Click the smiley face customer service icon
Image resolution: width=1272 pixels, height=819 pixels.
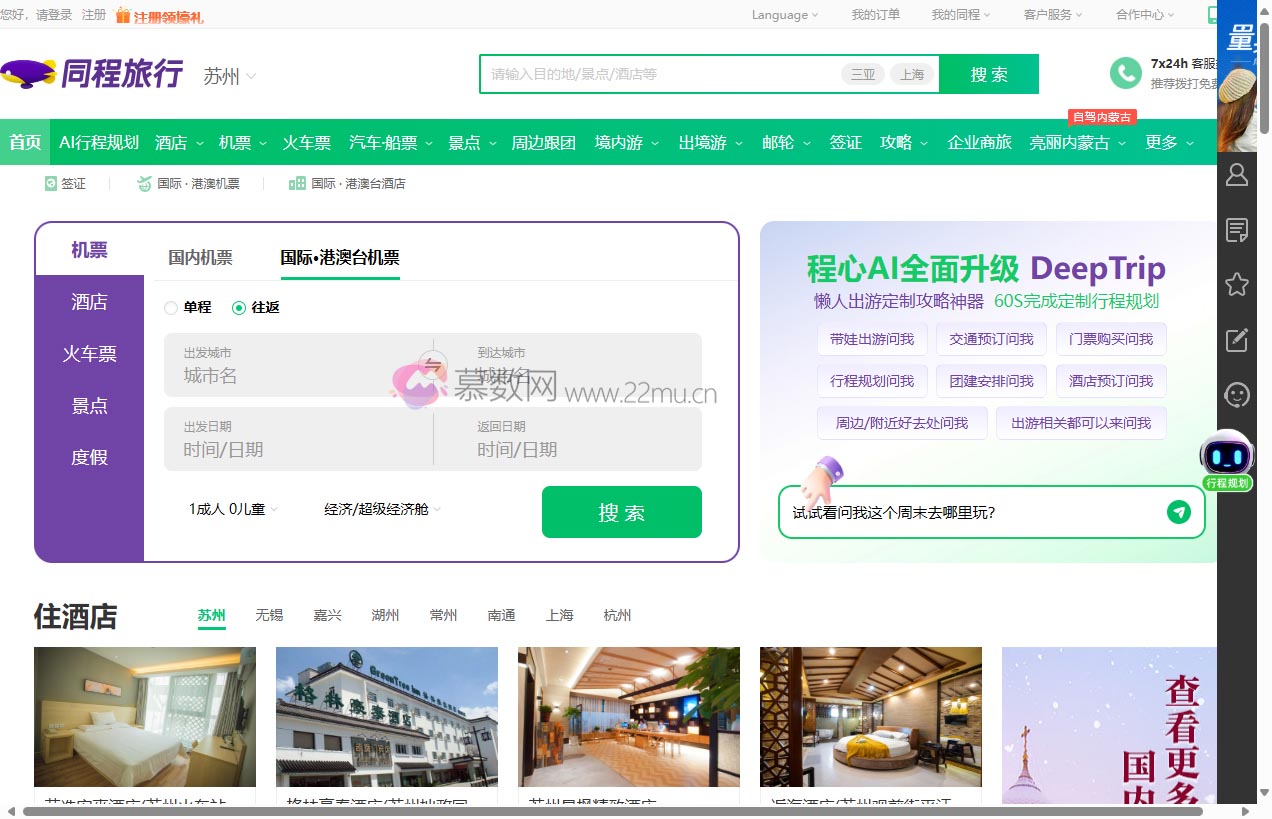tap(1237, 395)
